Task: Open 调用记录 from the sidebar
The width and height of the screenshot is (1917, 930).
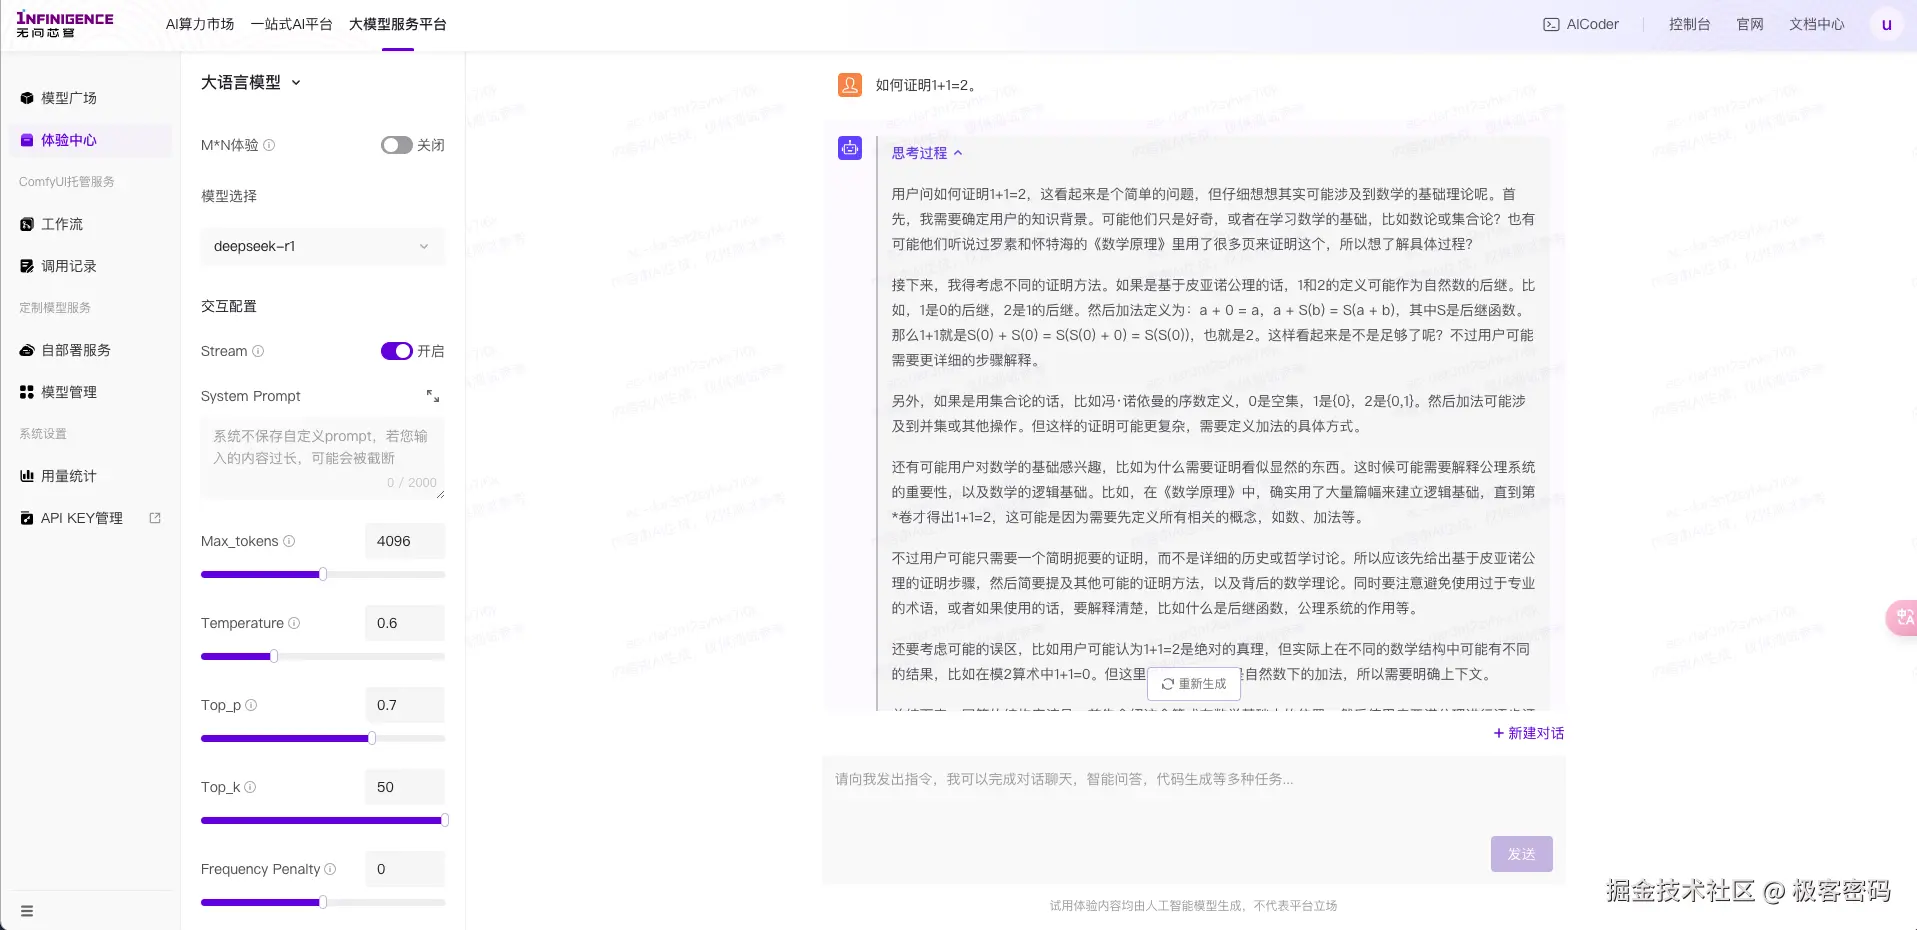Action: (68, 266)
